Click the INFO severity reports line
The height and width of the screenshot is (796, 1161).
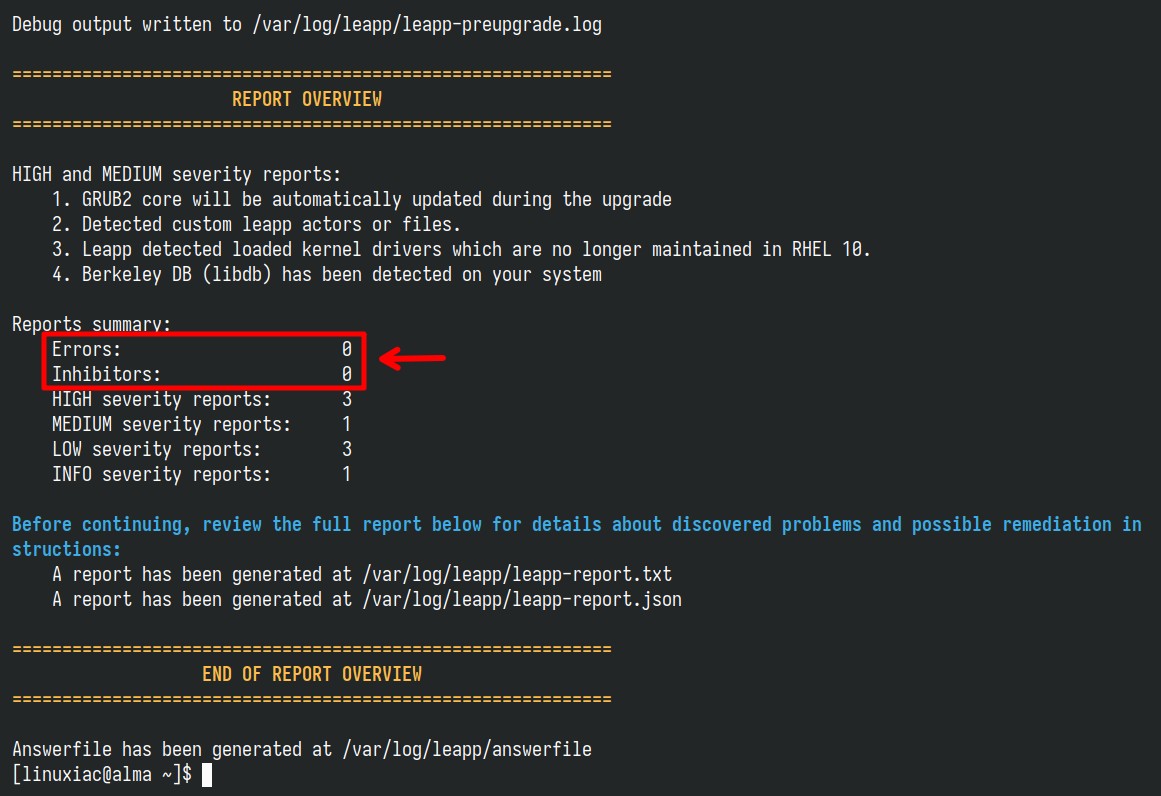[201, 475]
